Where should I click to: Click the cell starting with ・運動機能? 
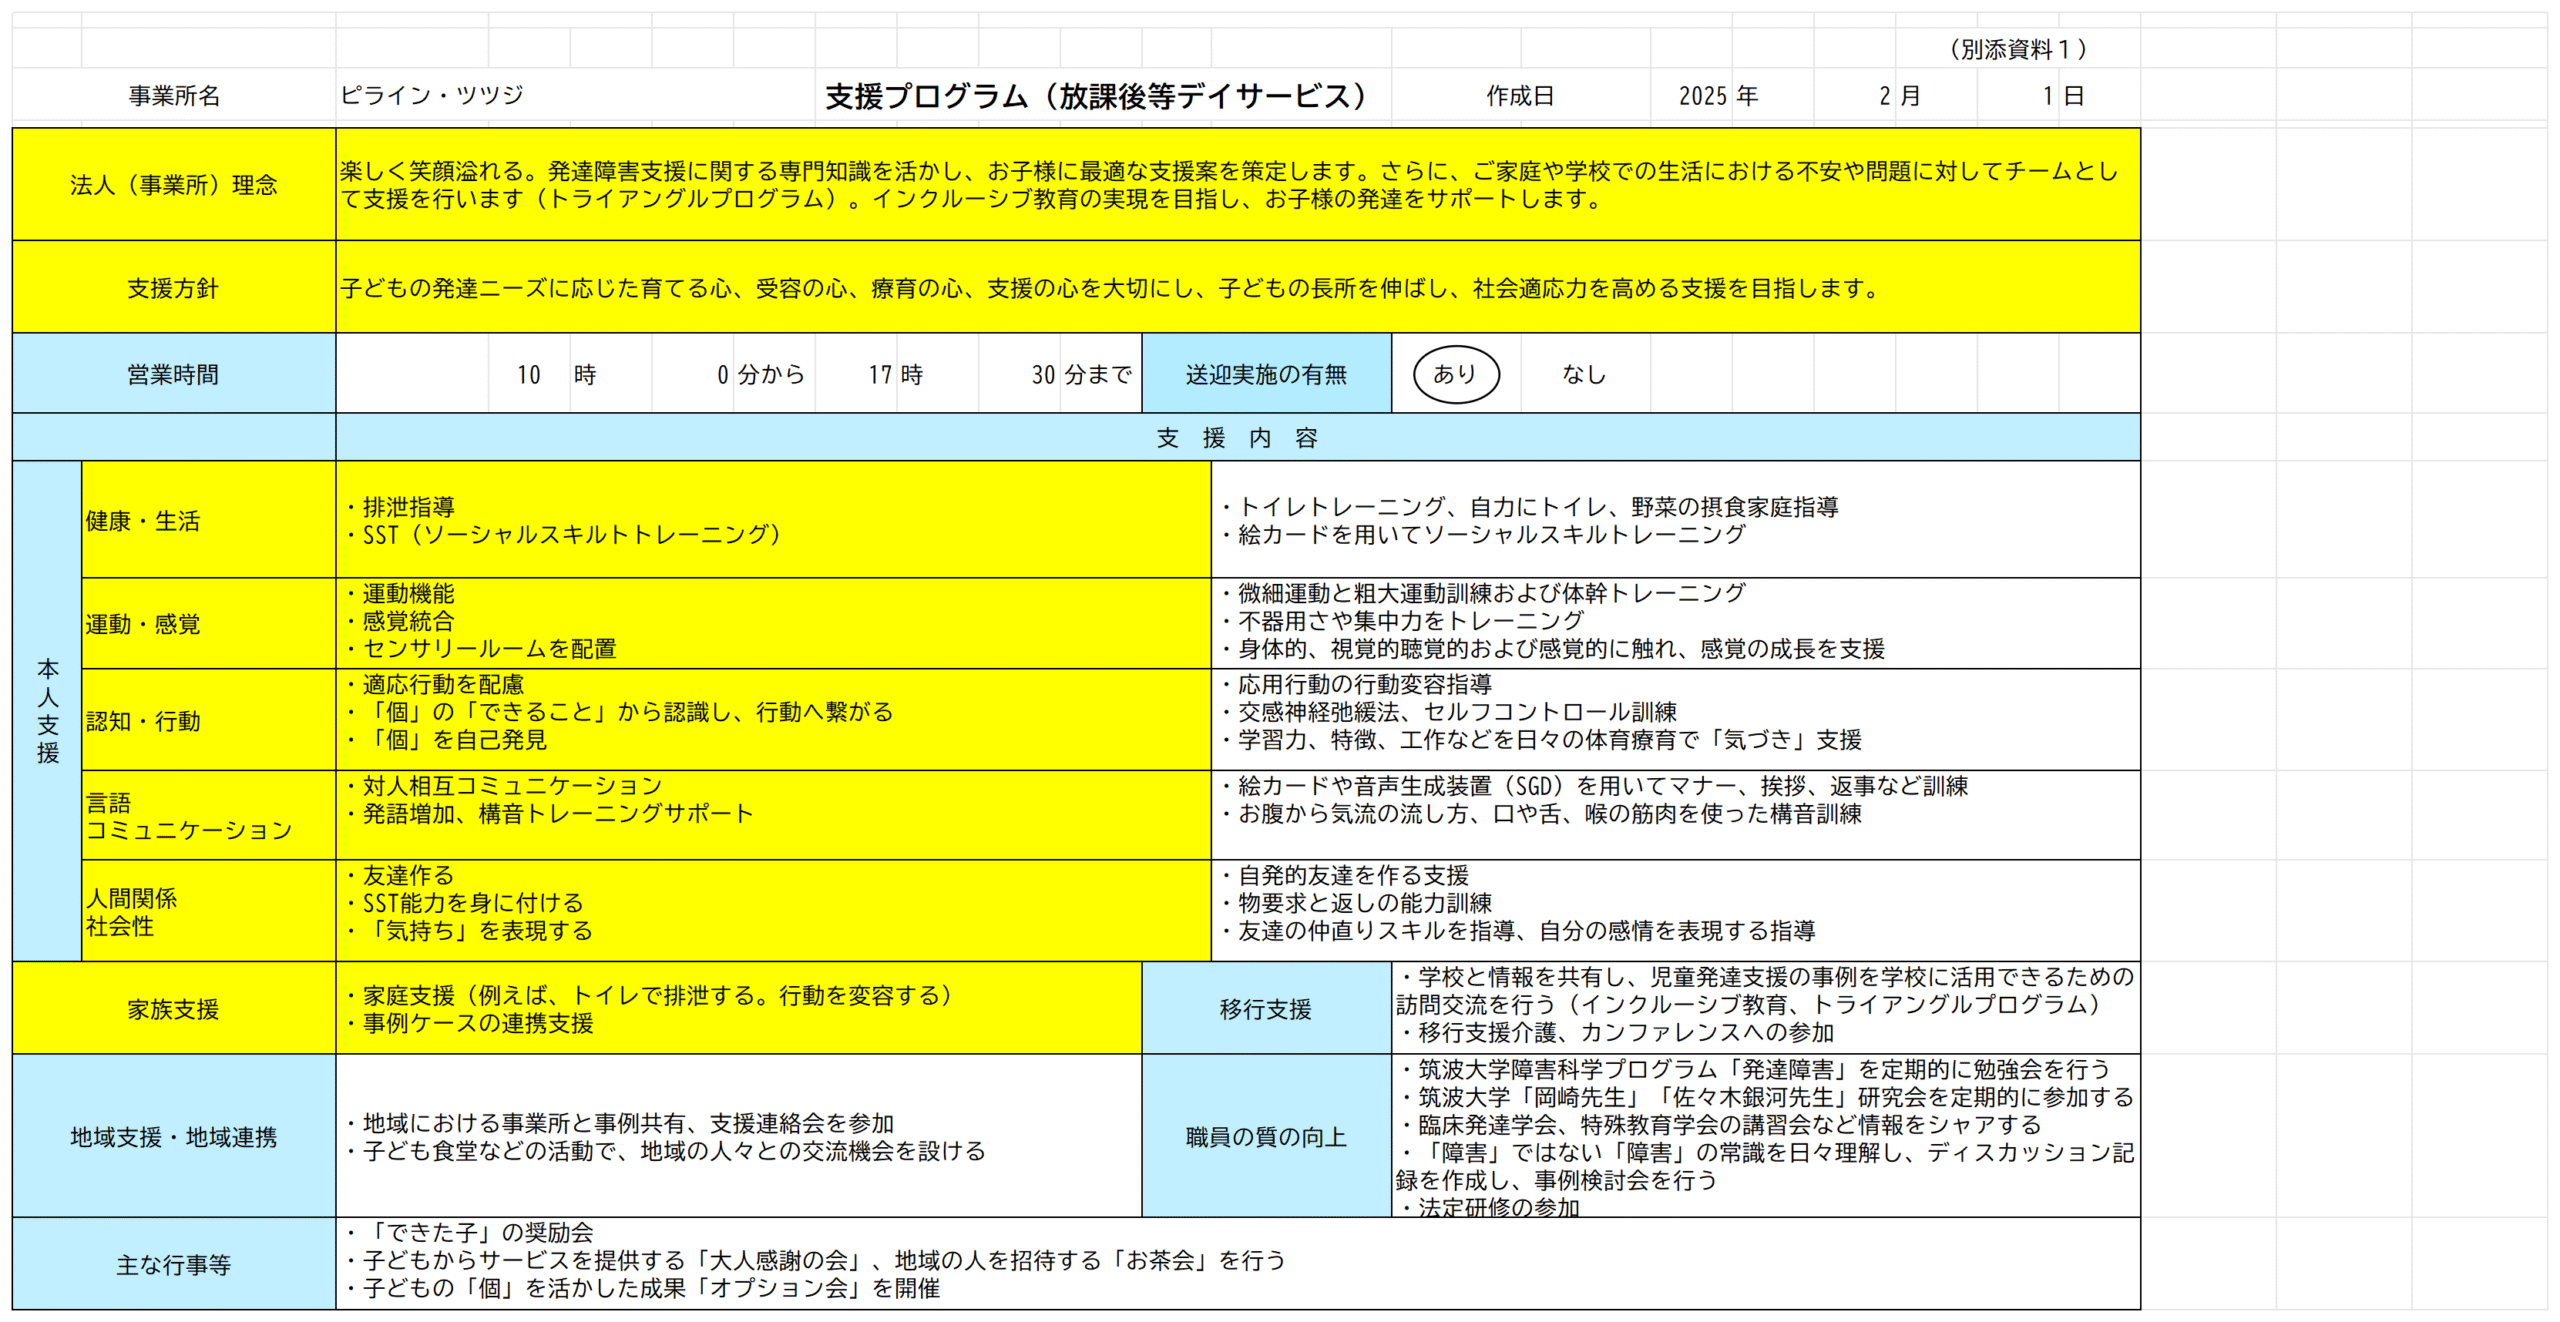pos(774,624)
